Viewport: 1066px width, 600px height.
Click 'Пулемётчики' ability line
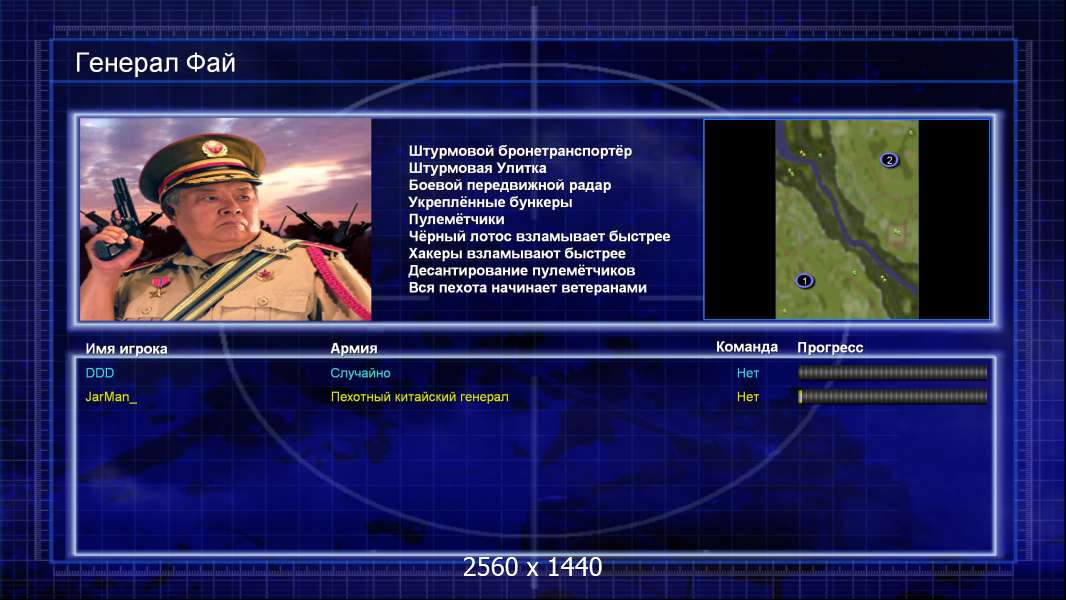(456, 219)
